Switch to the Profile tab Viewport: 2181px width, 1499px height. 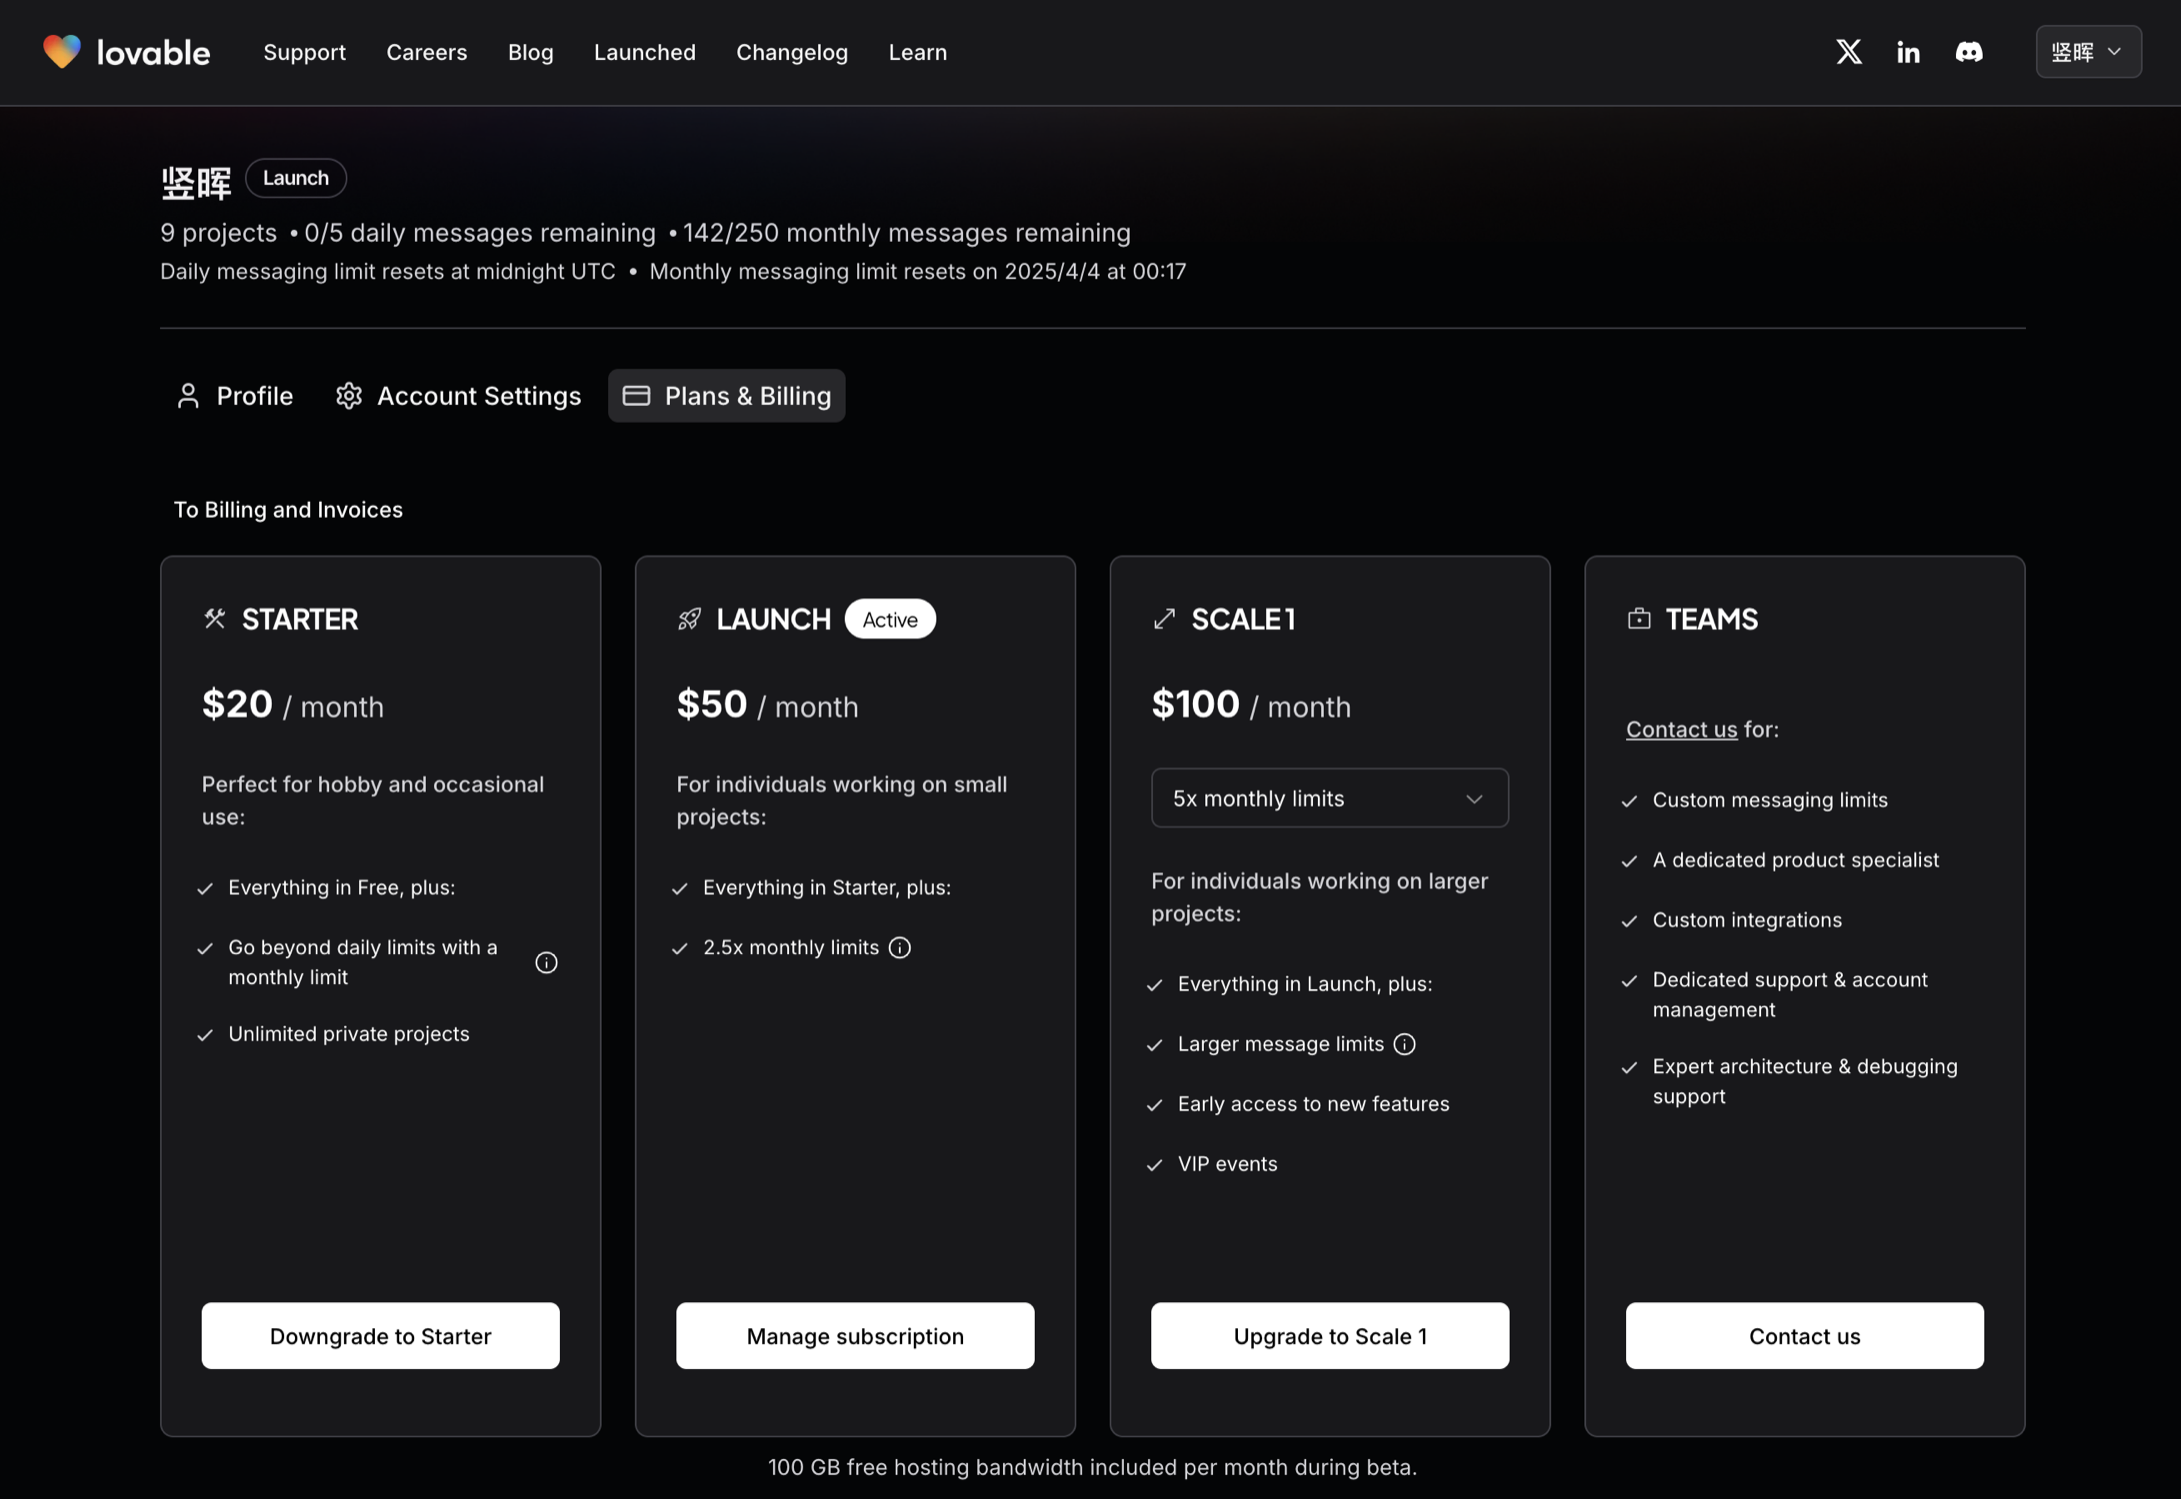[x=235, y=396]
